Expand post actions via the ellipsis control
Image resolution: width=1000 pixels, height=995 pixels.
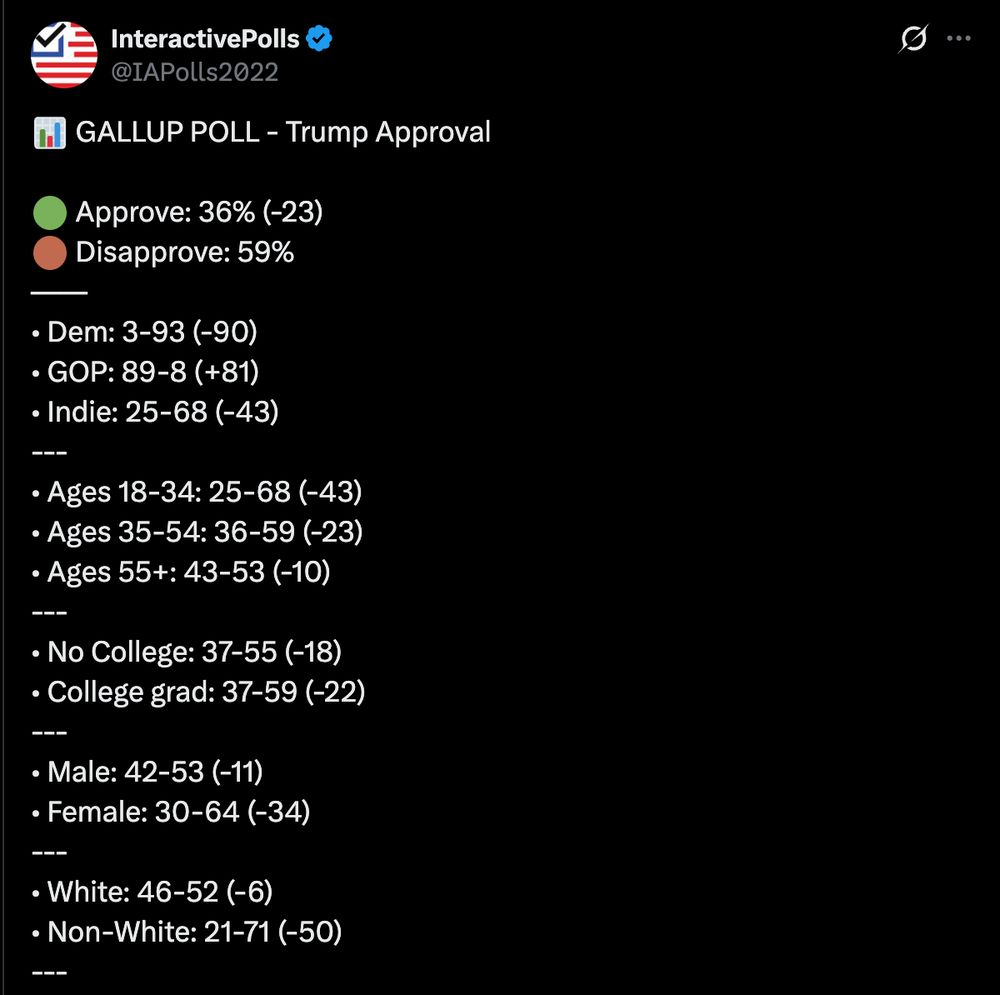[959, 38]
